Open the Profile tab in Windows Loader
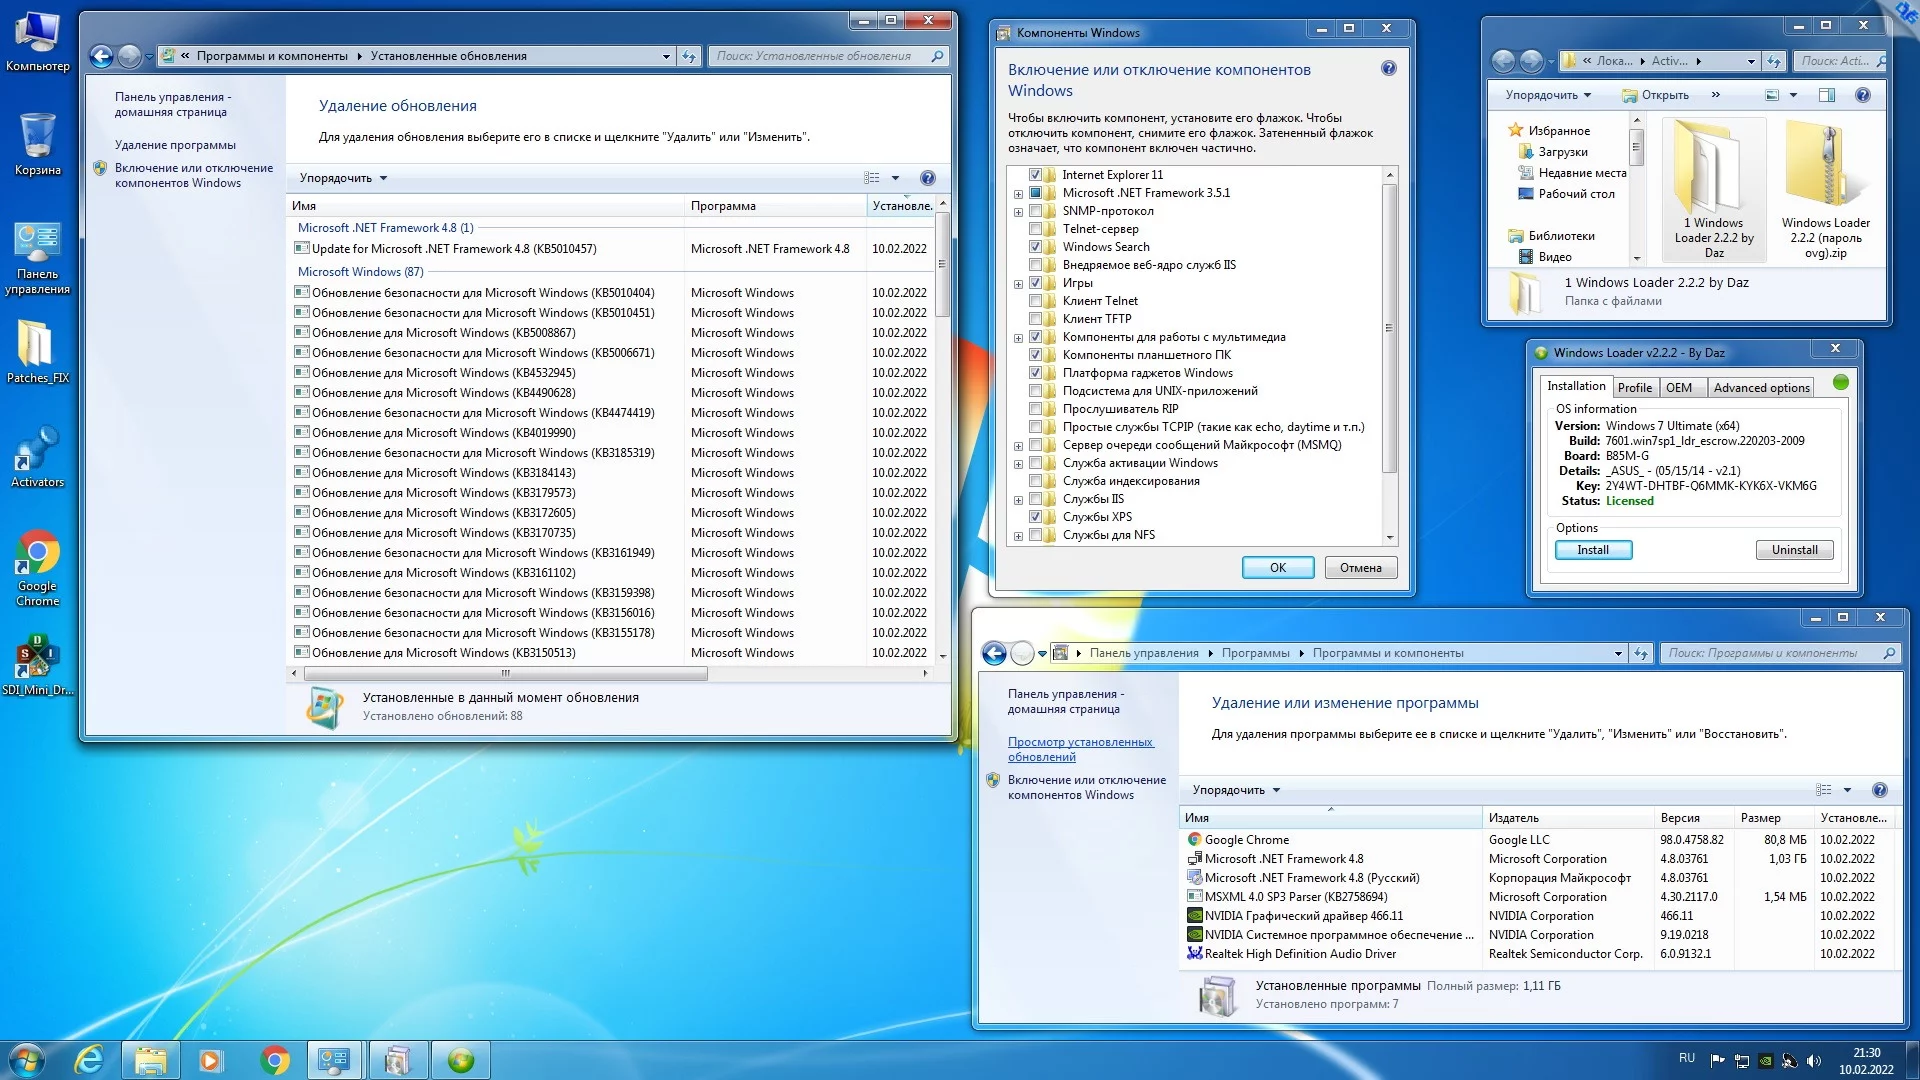 point(1634,388)
